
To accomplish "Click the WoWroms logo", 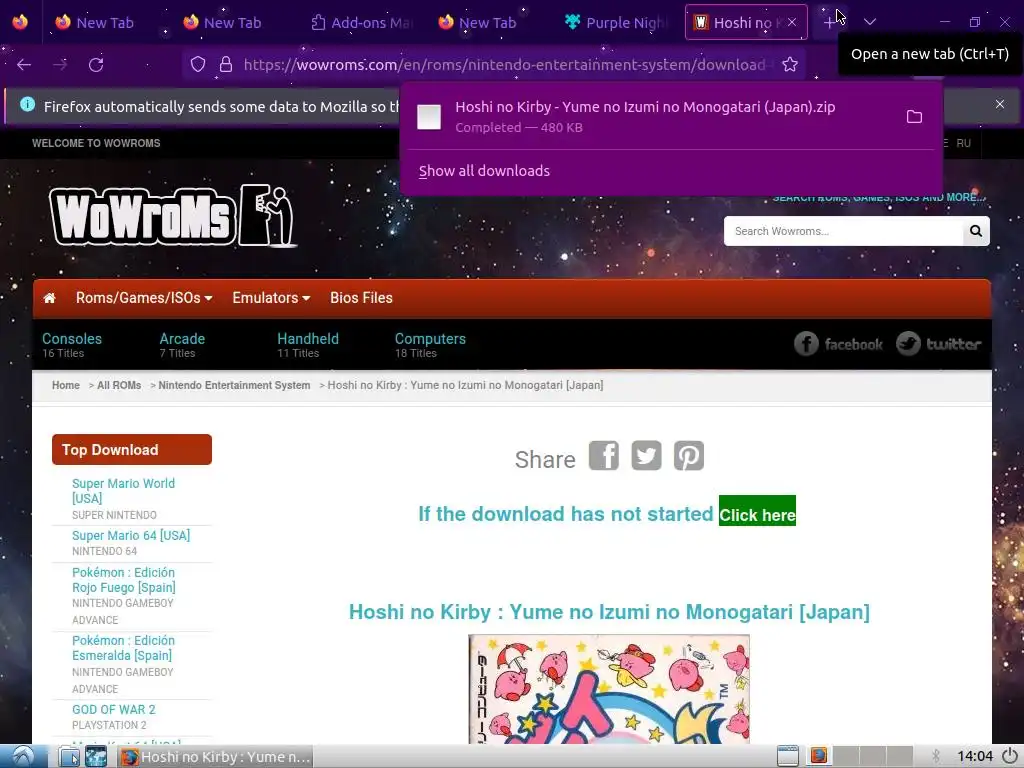I will click(x=174, y=216).
